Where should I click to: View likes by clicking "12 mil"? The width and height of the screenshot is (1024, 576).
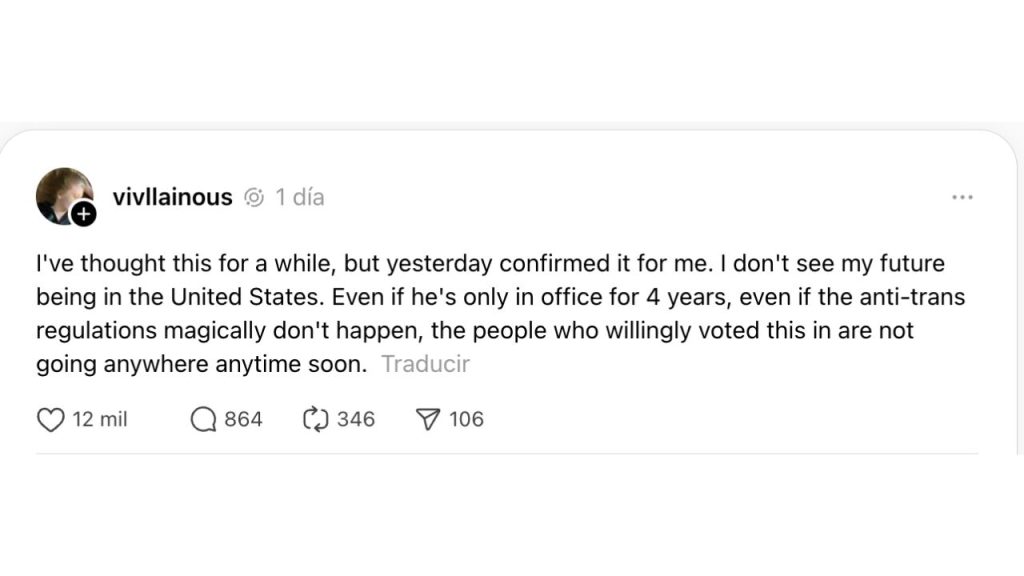click(100, 419)
